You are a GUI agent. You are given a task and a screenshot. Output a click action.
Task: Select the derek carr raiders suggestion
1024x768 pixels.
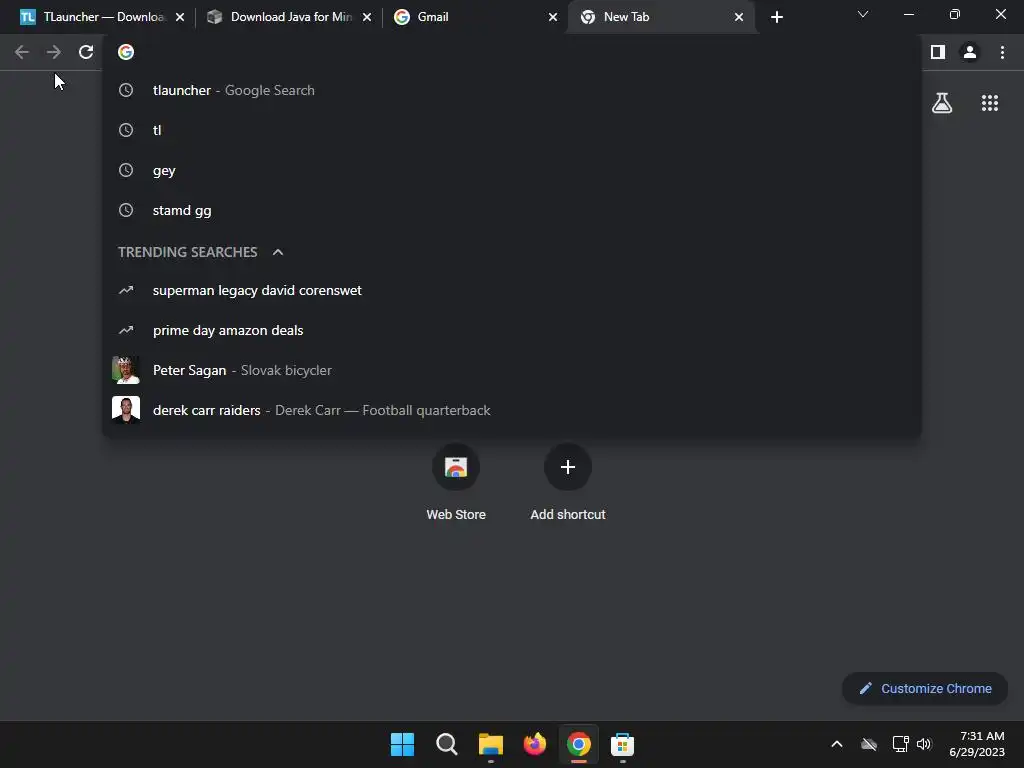coord(511,410)
